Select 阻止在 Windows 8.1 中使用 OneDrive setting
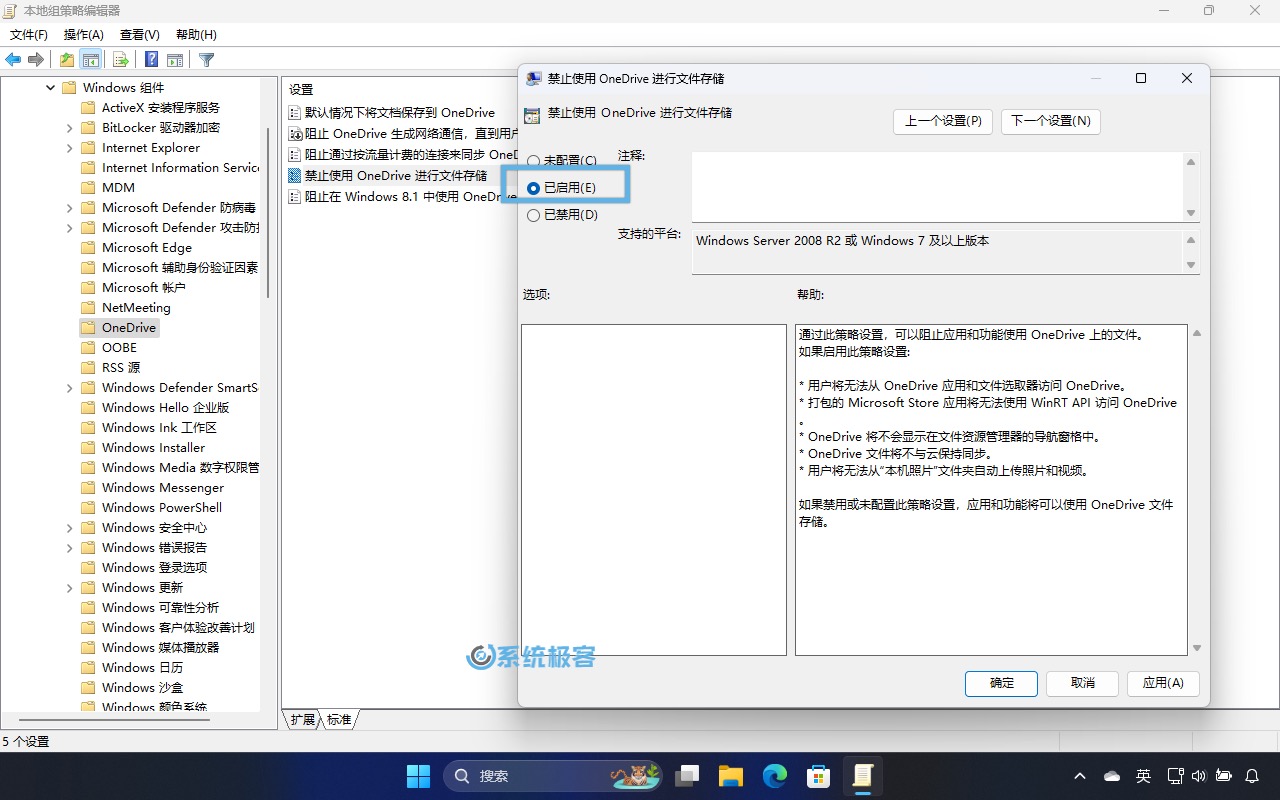The width and height of the screenshot is (1280, 800). tap(402, 197)
